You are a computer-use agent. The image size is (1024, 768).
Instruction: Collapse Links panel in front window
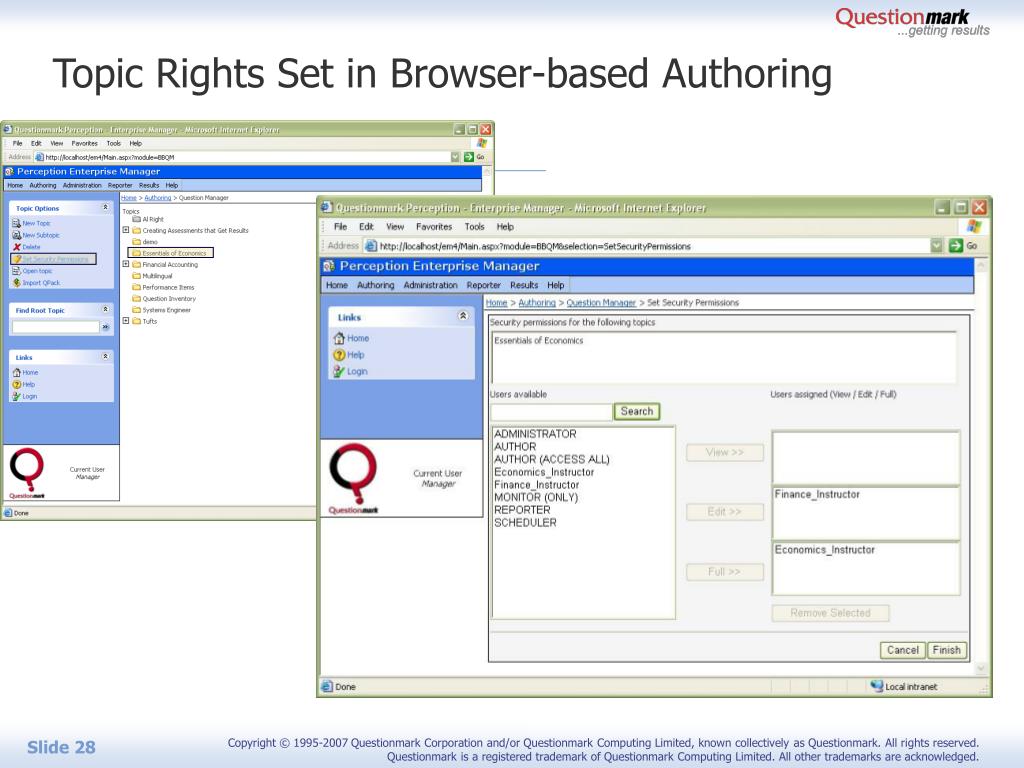click(463, 316)
